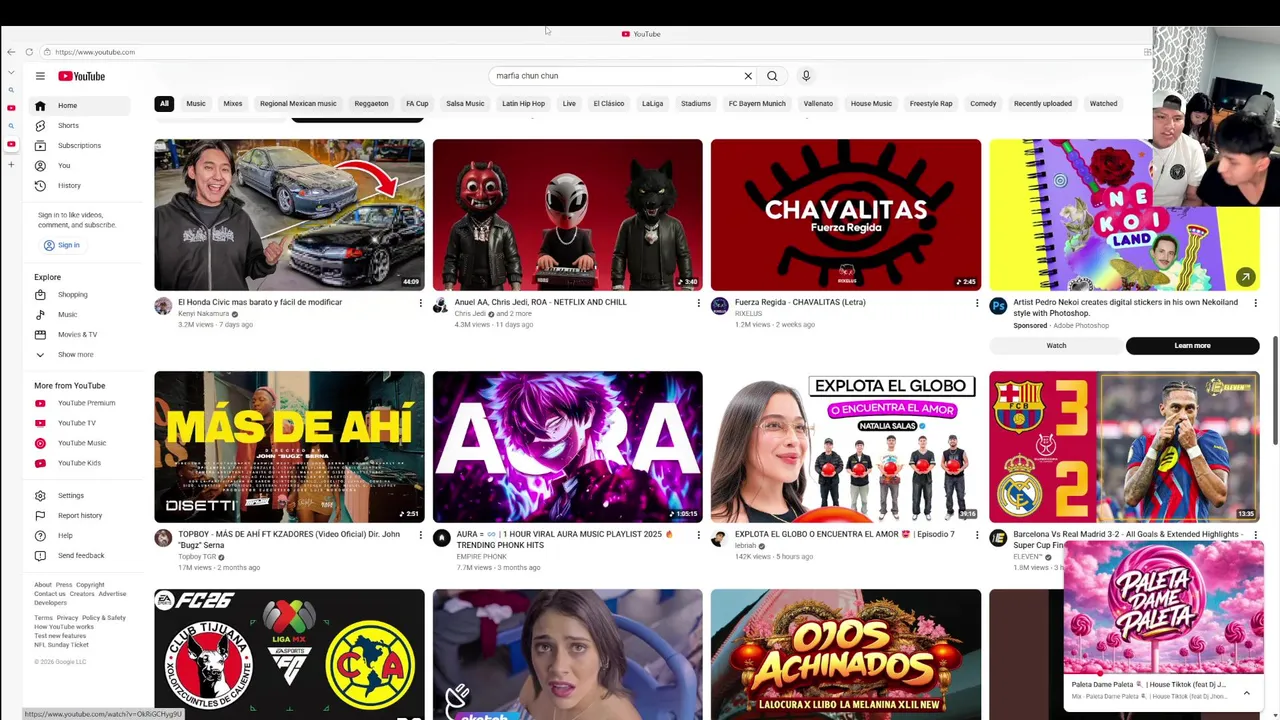
Task: Click Learn more on the Adobe ad
Action: 1192,346
